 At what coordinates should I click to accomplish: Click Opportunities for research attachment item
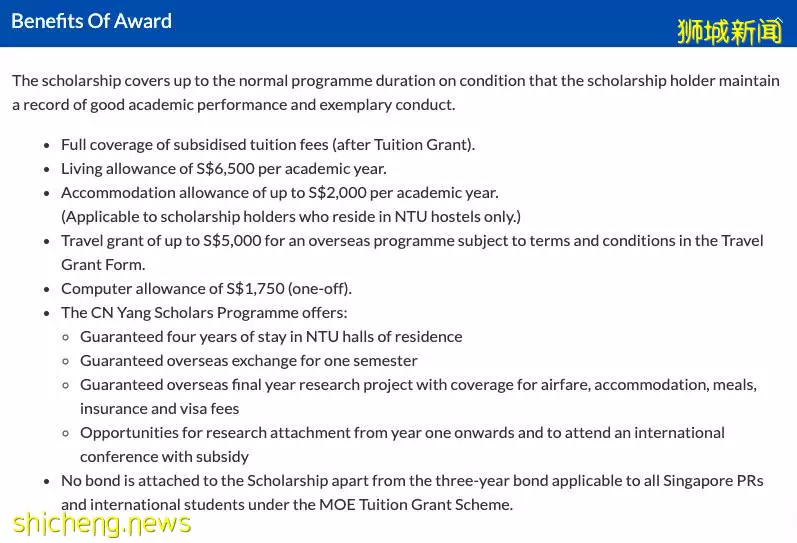[x=402, y=433]
